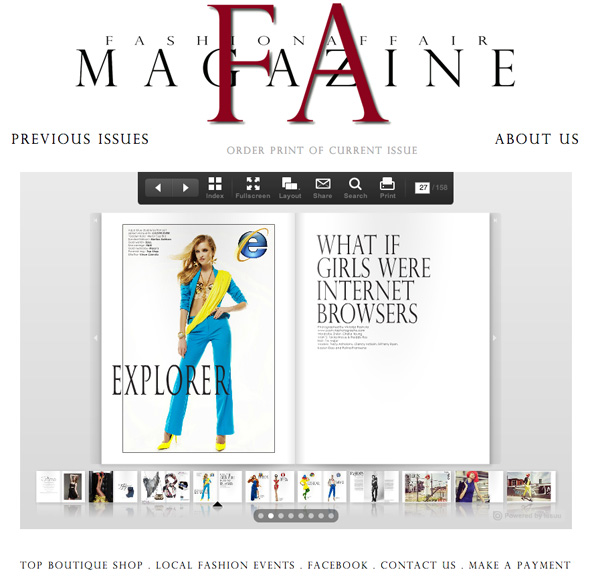The image size is (590, 586).
Task: Change the page Layout
Action: (x=290, y=188)
